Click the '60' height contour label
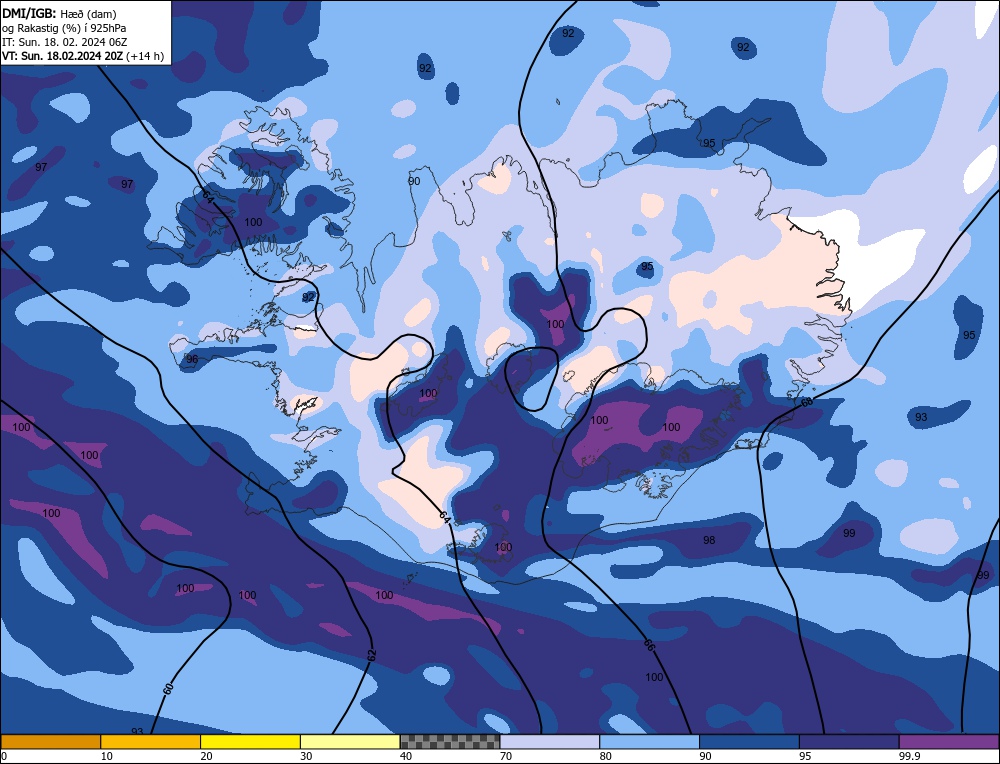Screen dimensions: 1000x764 click(x=168, y=689)
